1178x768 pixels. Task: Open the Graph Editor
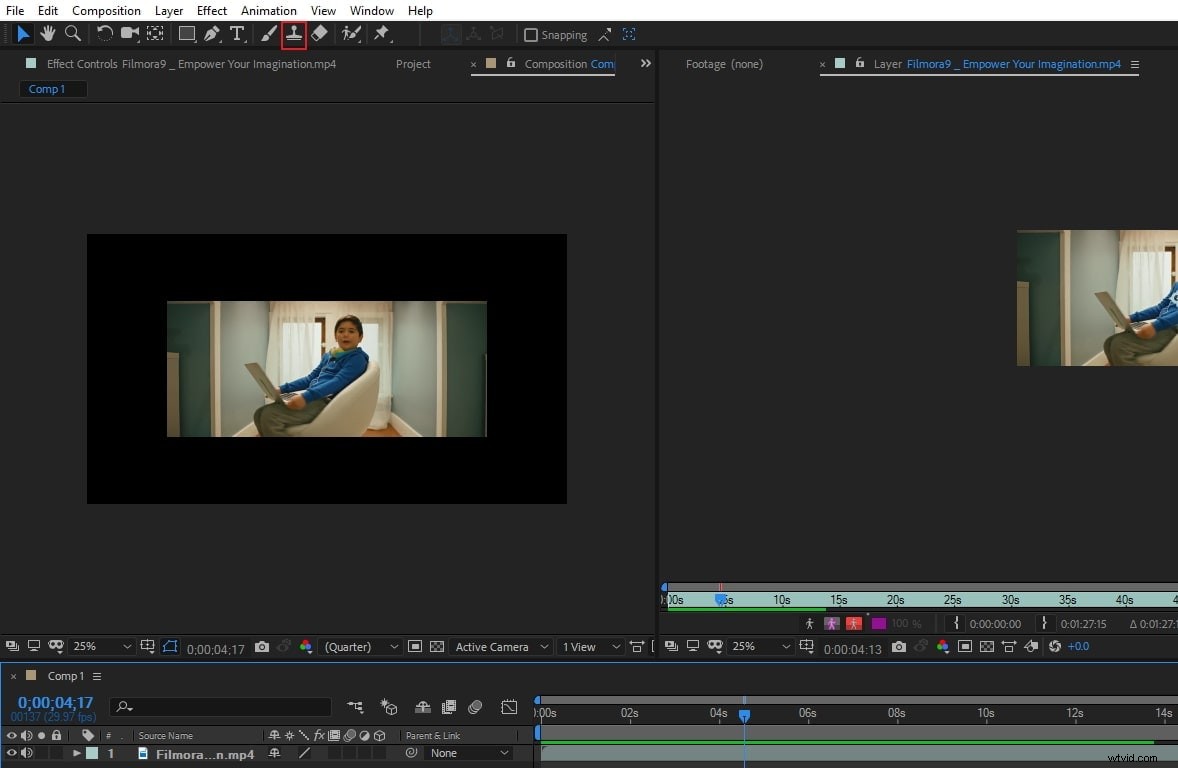point(509,707)
